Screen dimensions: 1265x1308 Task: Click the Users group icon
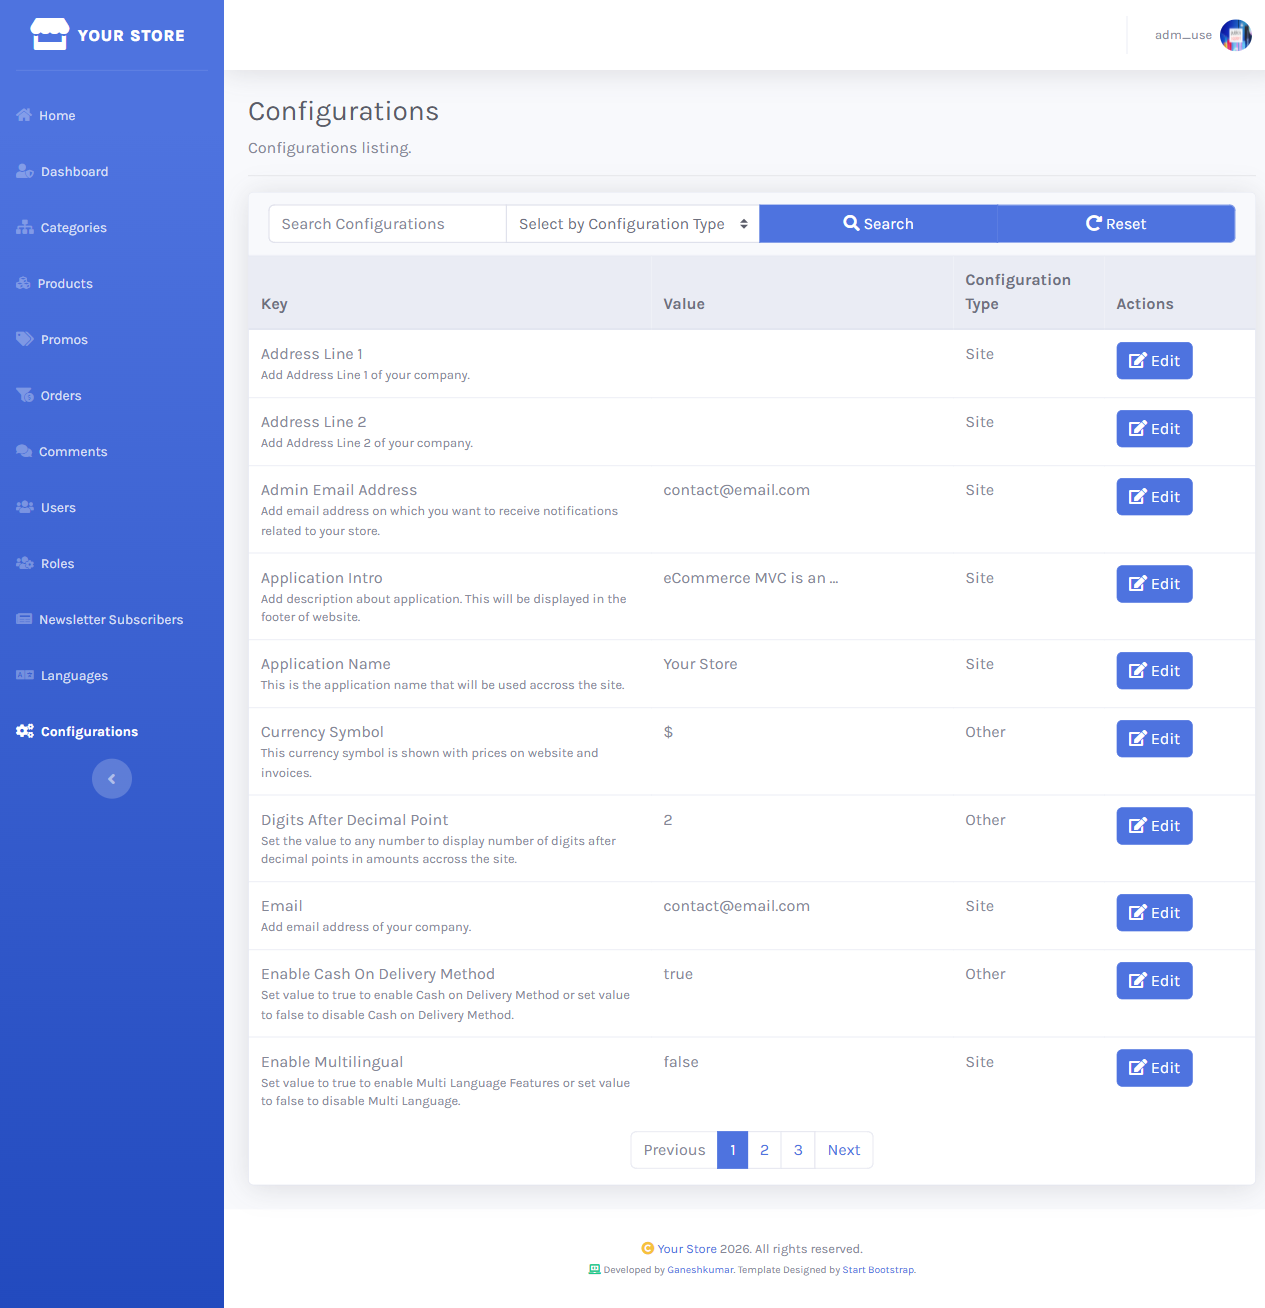point(25,507)
